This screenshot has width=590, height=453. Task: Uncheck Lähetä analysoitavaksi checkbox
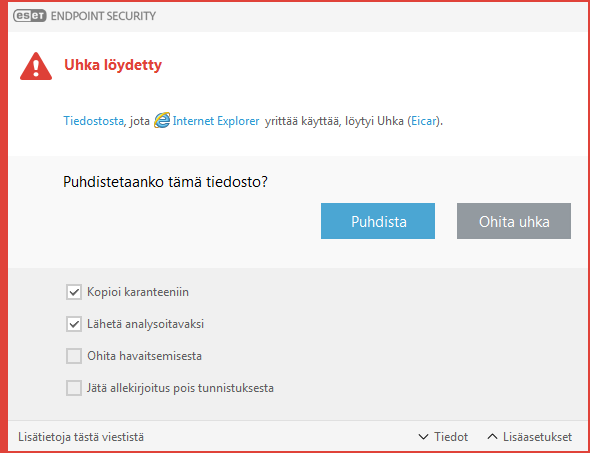click(x=74, y=324)
